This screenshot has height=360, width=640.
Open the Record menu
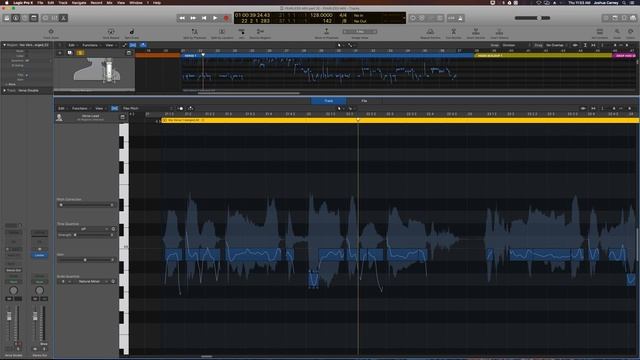[x=96, y=2]
